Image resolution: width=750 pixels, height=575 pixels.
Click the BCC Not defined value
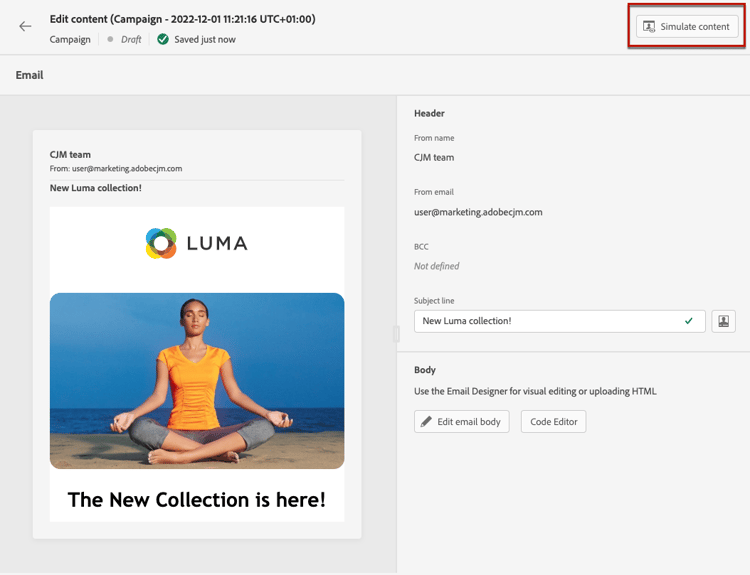436,266
